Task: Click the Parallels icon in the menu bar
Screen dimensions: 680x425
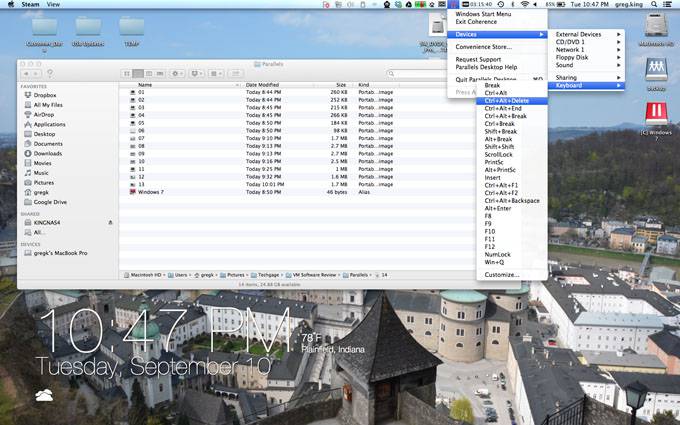Action: (453, 4)
